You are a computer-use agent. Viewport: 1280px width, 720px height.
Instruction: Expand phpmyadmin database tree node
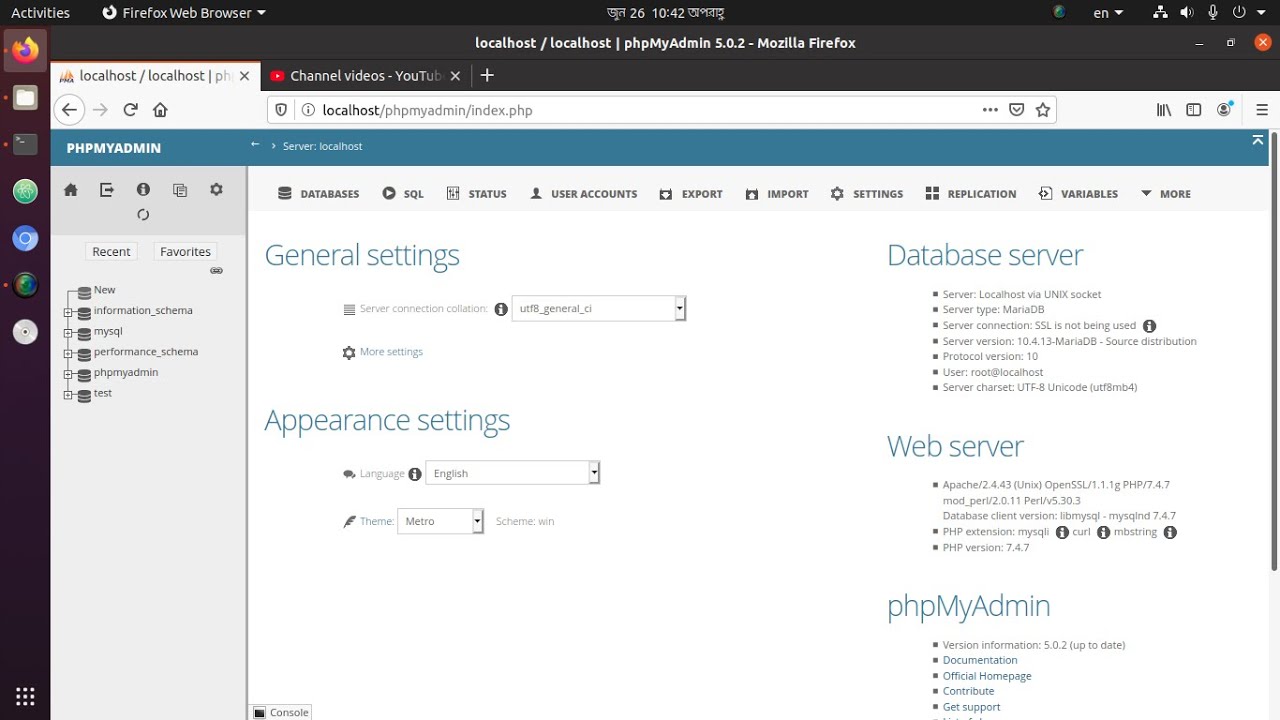click(69, 374)
